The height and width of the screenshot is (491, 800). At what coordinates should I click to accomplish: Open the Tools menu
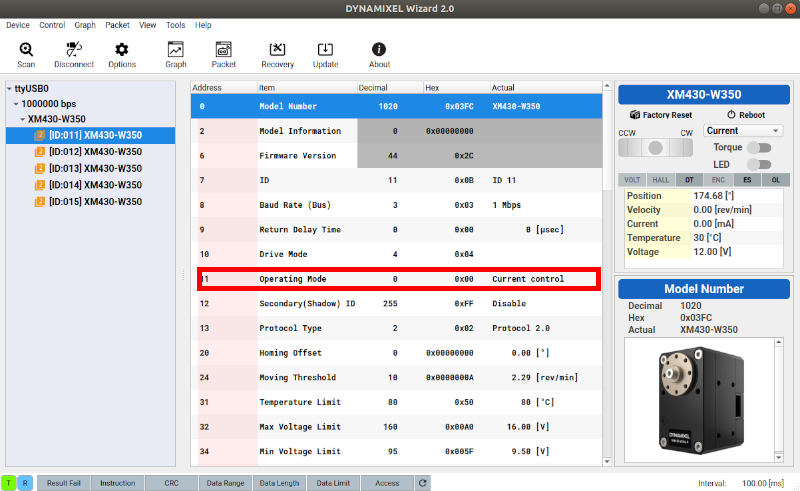(x=176, y=25)
